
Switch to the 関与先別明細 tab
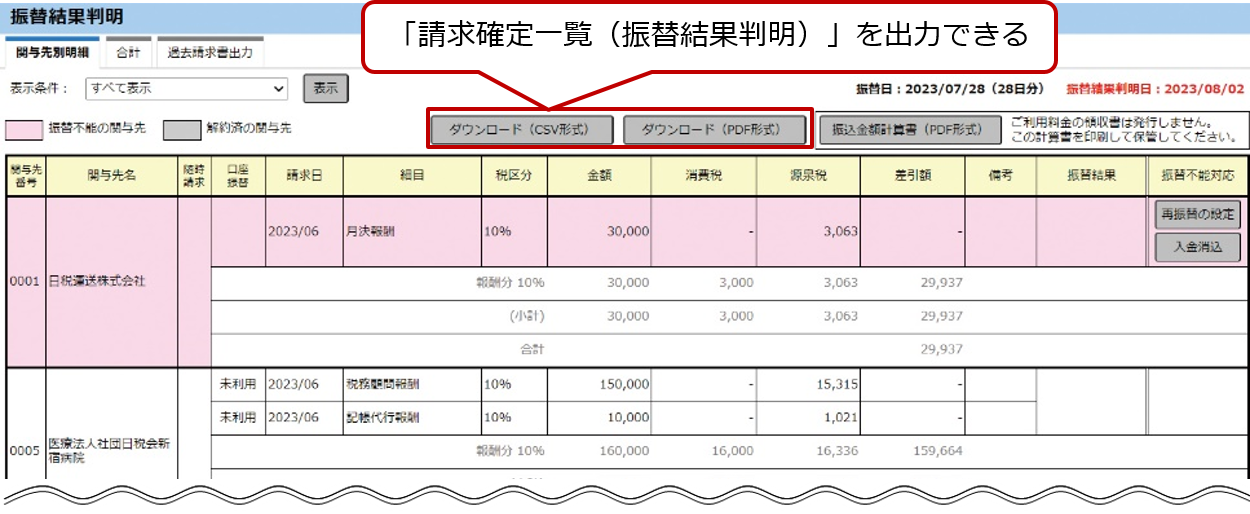[51, 52]
